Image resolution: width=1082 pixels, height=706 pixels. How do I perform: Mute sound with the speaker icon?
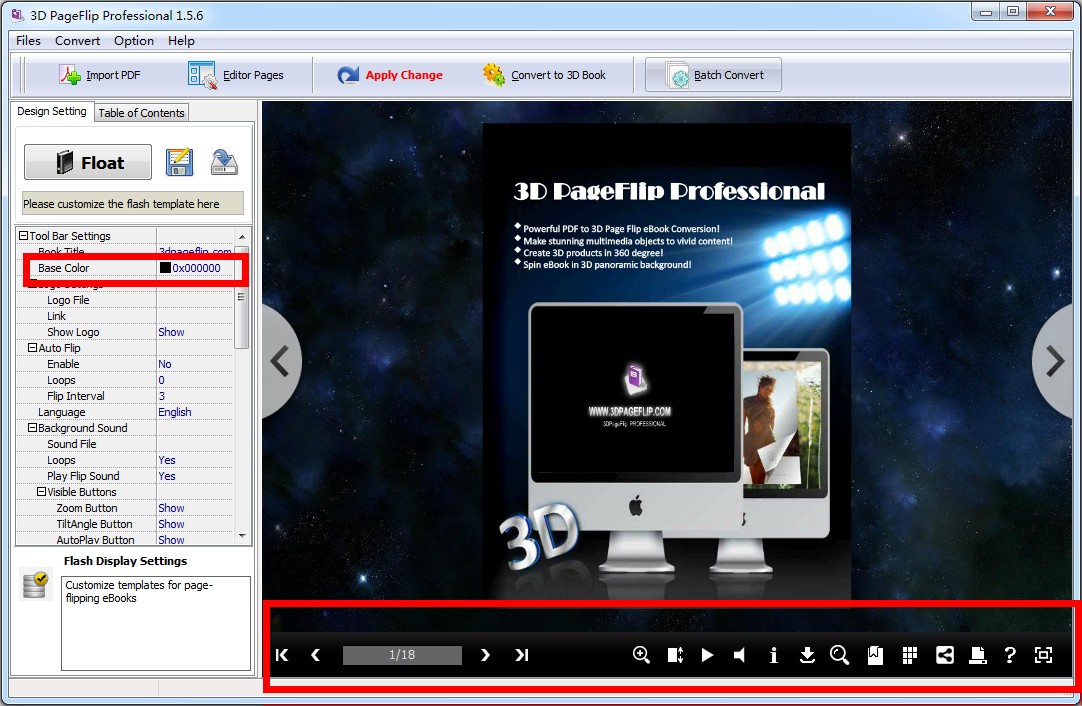739,655
